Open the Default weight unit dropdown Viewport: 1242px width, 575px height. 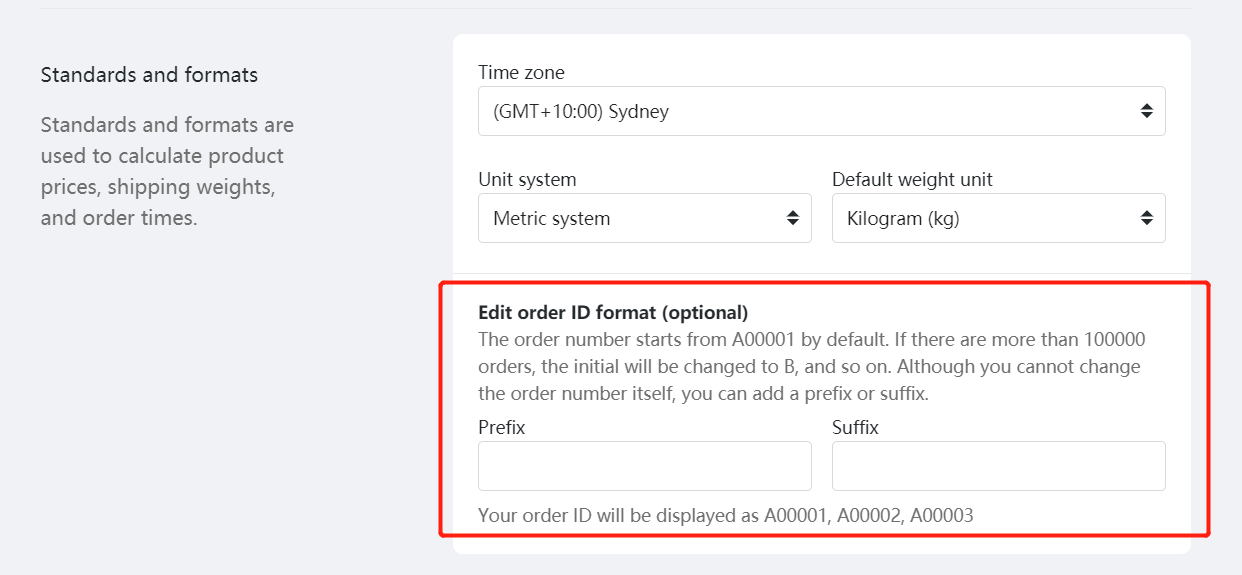coord(998,218)
